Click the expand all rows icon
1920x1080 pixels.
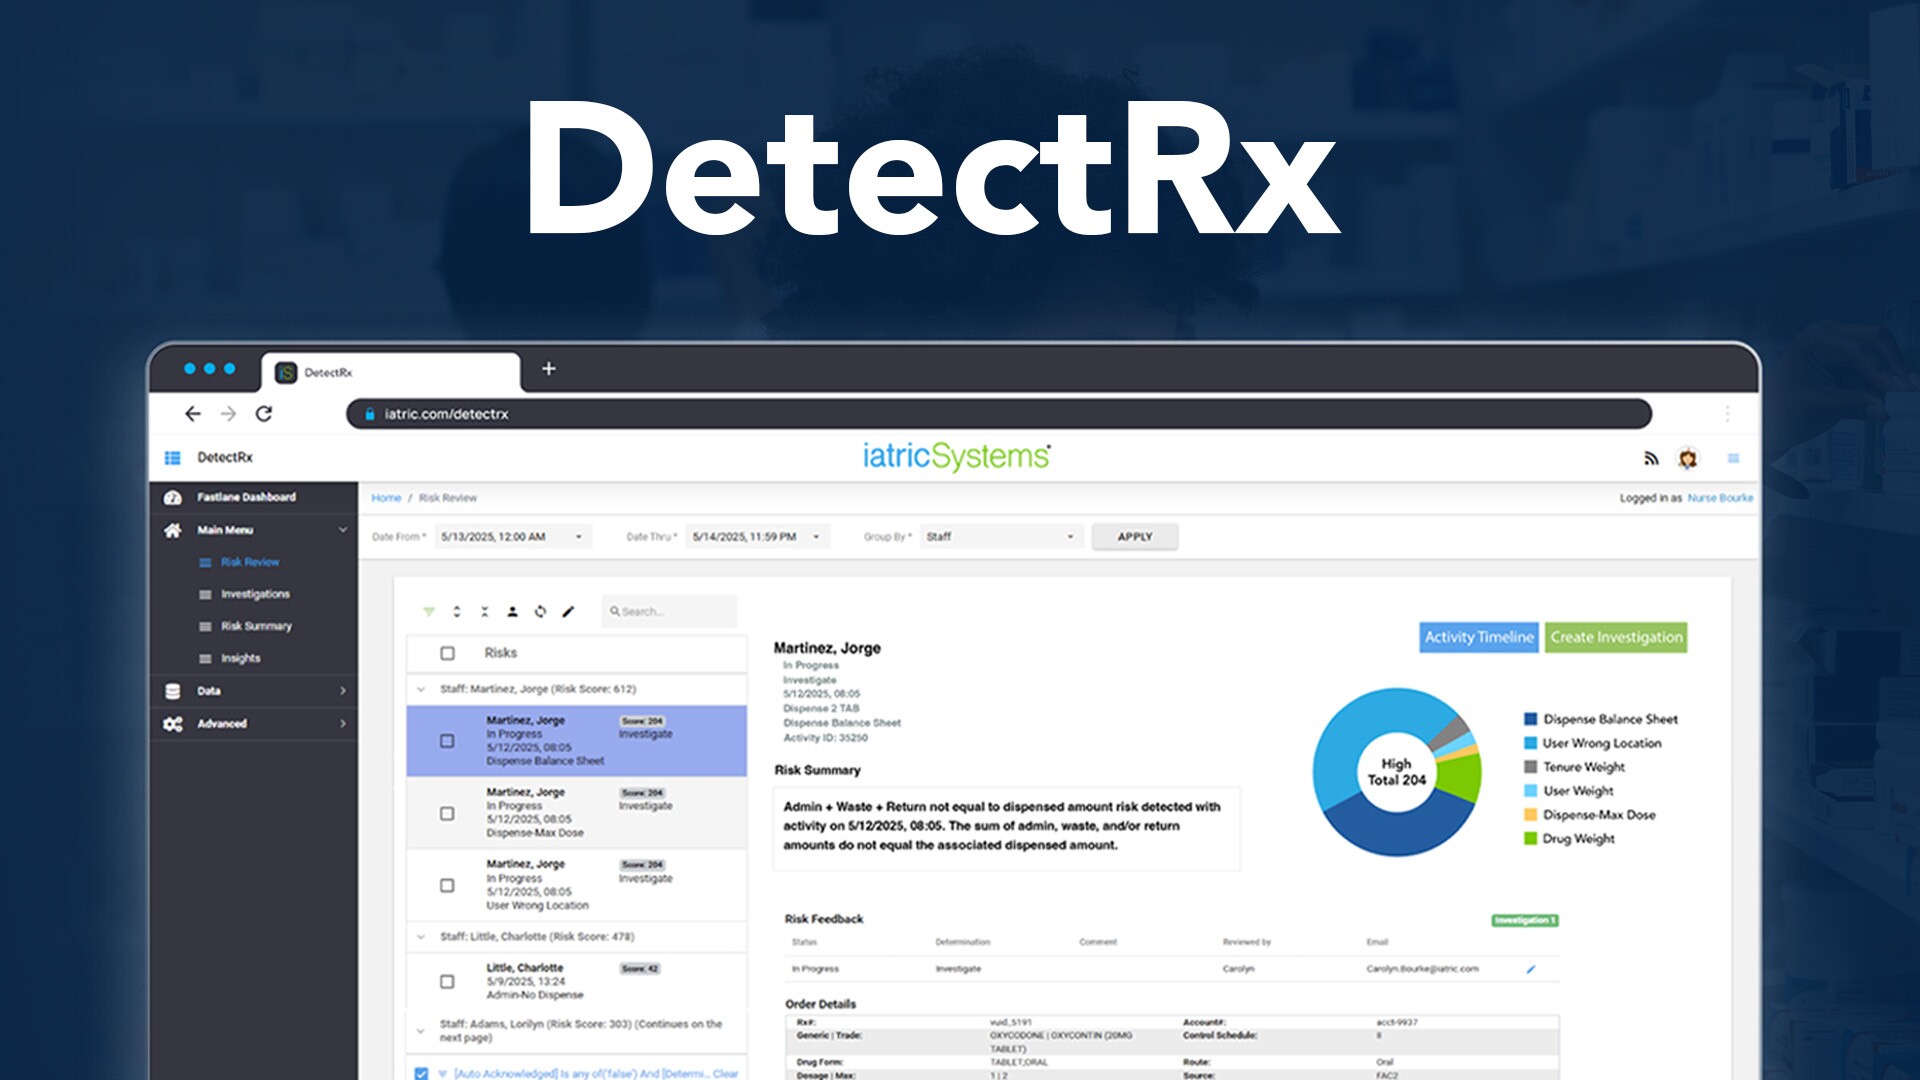tap(457, 612)
